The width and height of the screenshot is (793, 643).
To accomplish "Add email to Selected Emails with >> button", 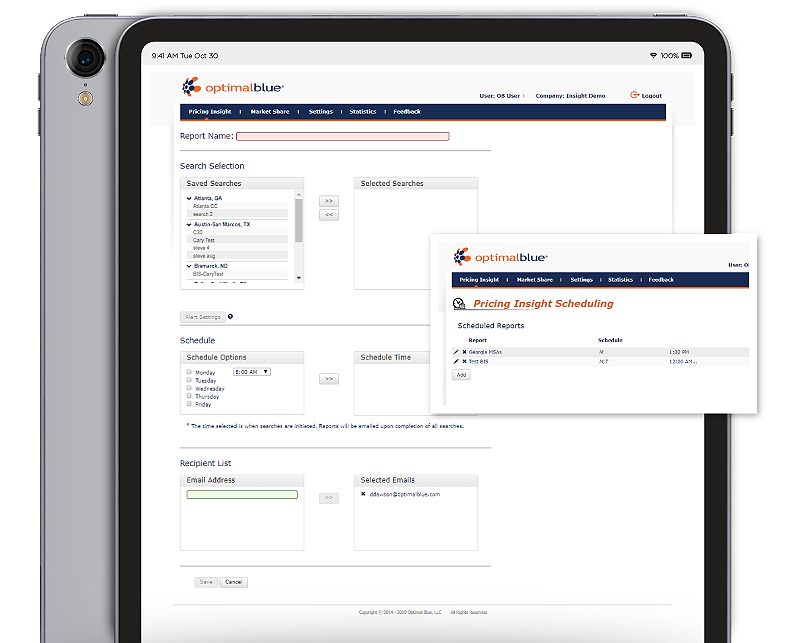I will [x=329, y=498].
